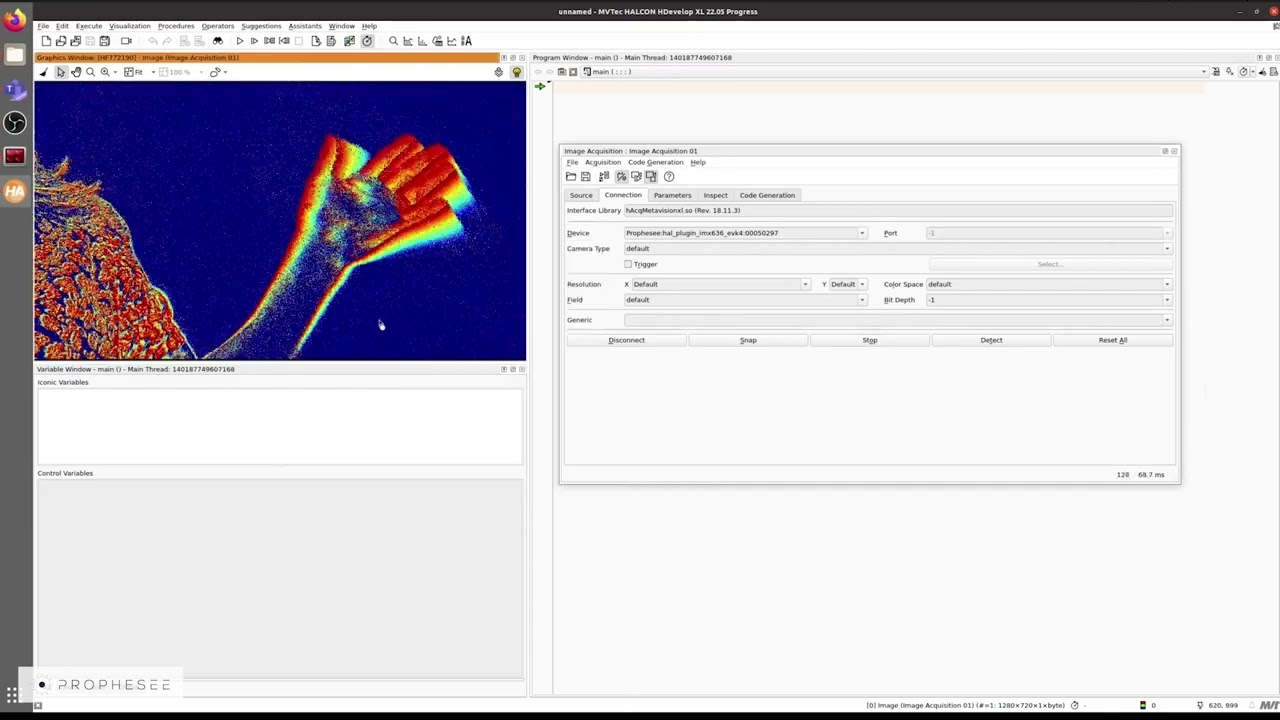Click the Control Variables panel area

click(280, 578)
